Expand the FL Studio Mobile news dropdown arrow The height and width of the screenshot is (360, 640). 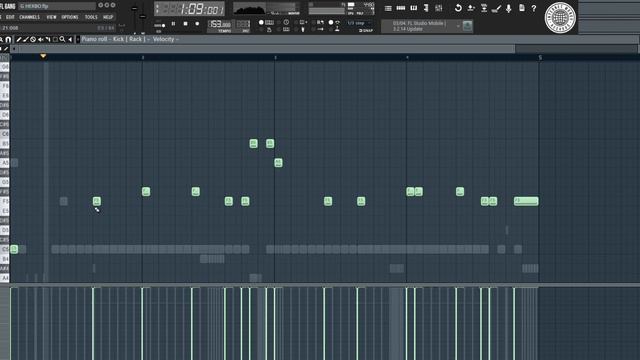pos(458,26)
